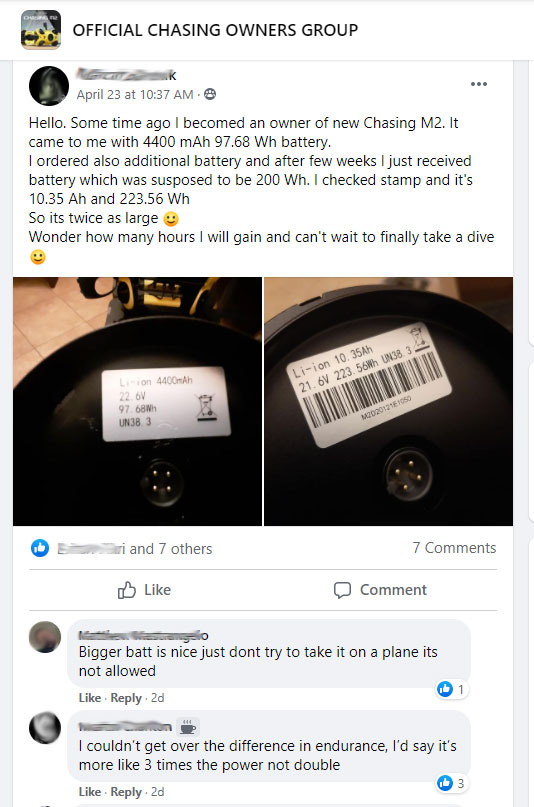Click the post author's profile picture
Screen dimensions: 534x807
point(49,86)
